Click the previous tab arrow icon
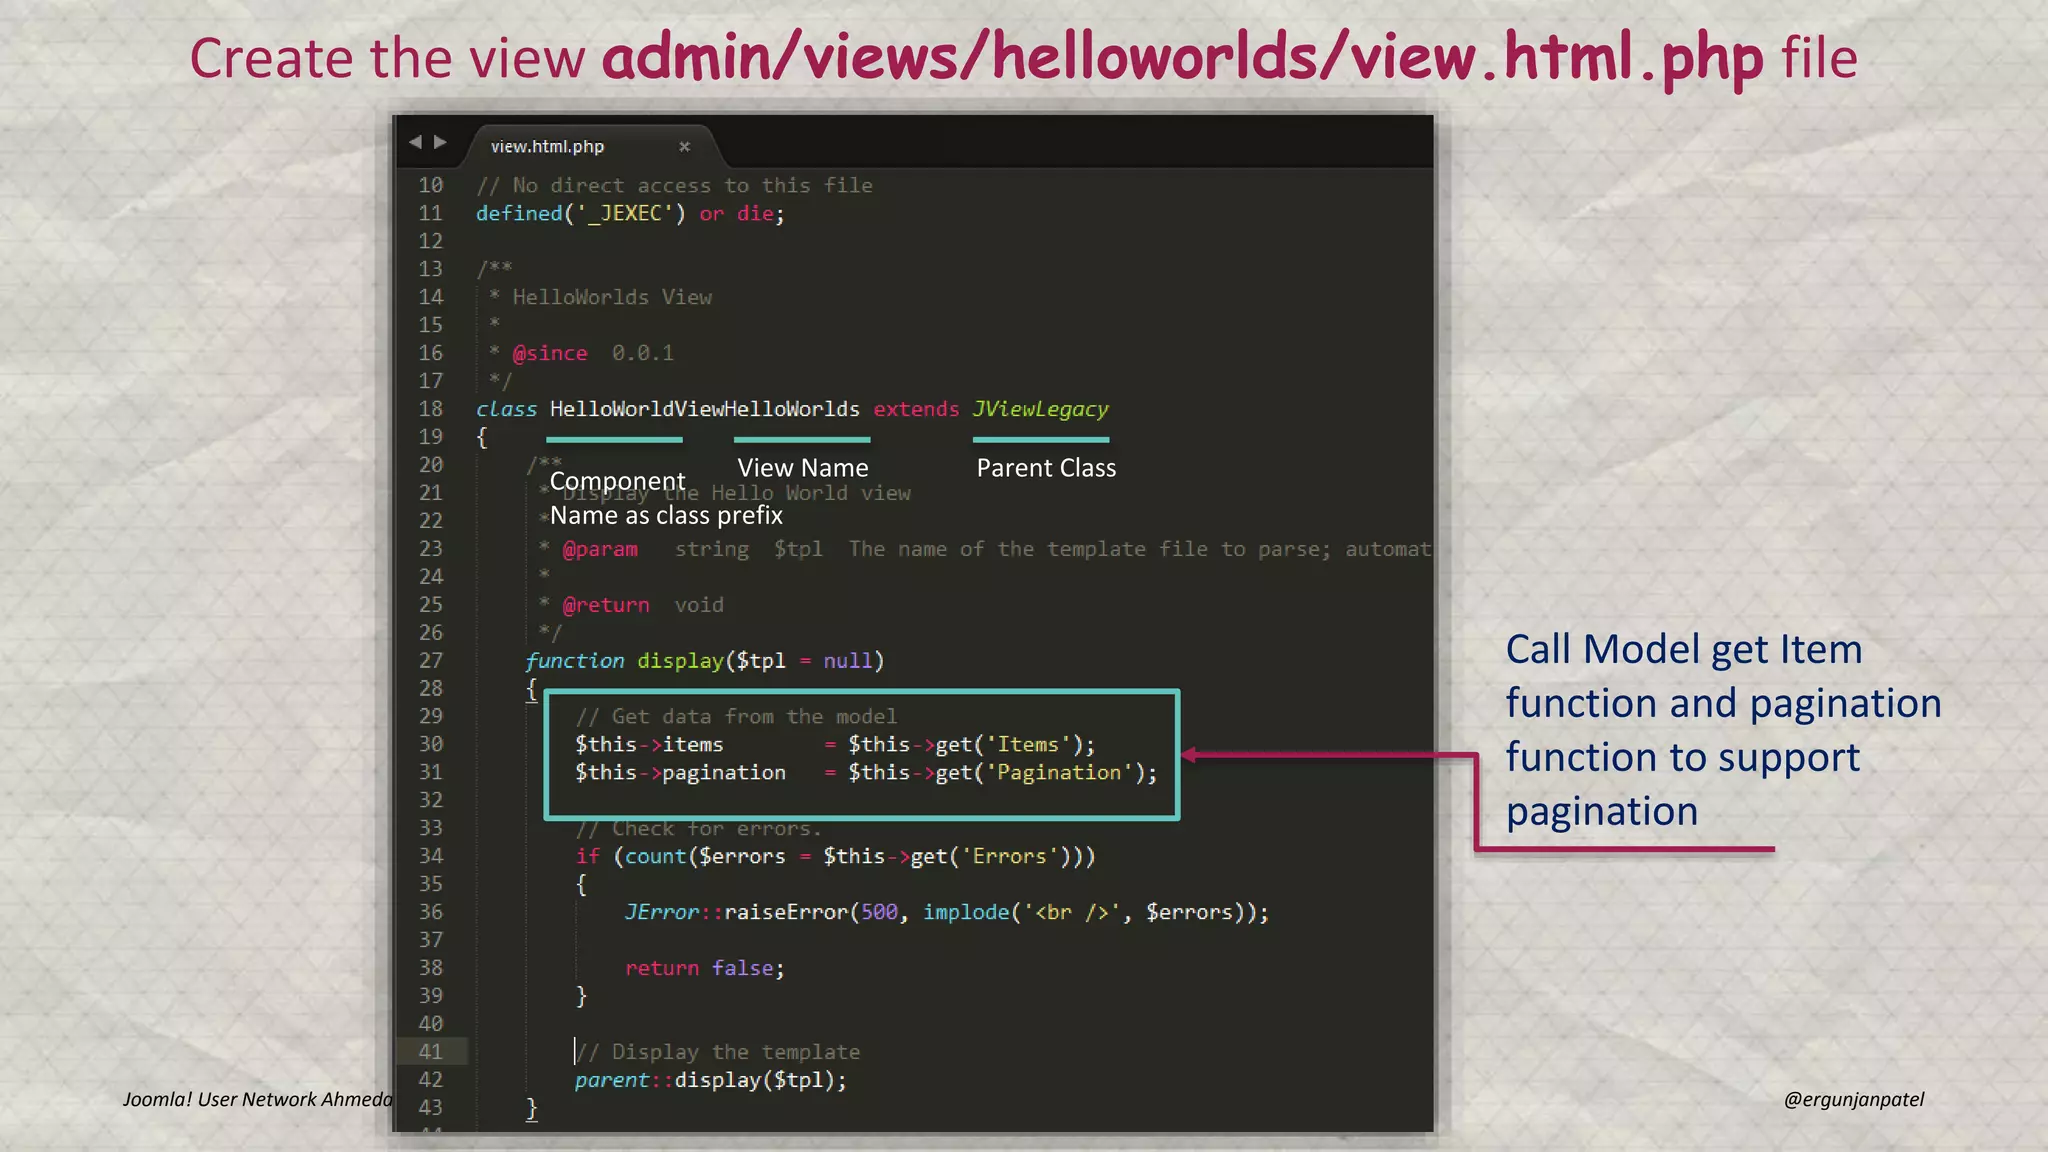 click(415, 143)
